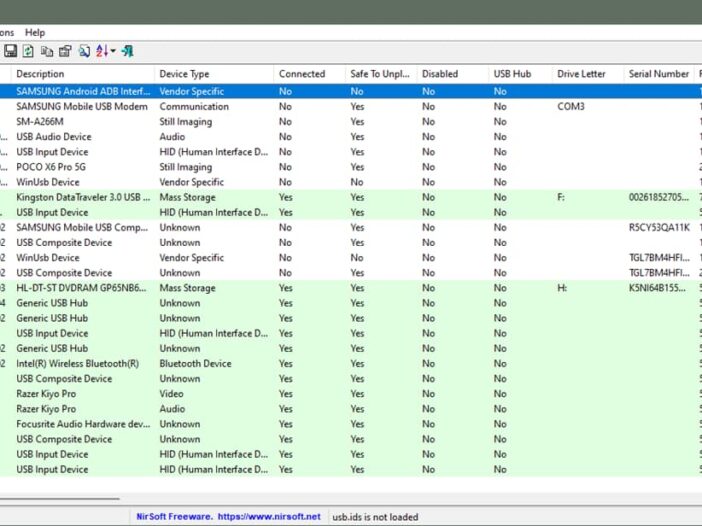
Task: Select the Razer Kiyo Pro Video row
Action: point(351,394)
